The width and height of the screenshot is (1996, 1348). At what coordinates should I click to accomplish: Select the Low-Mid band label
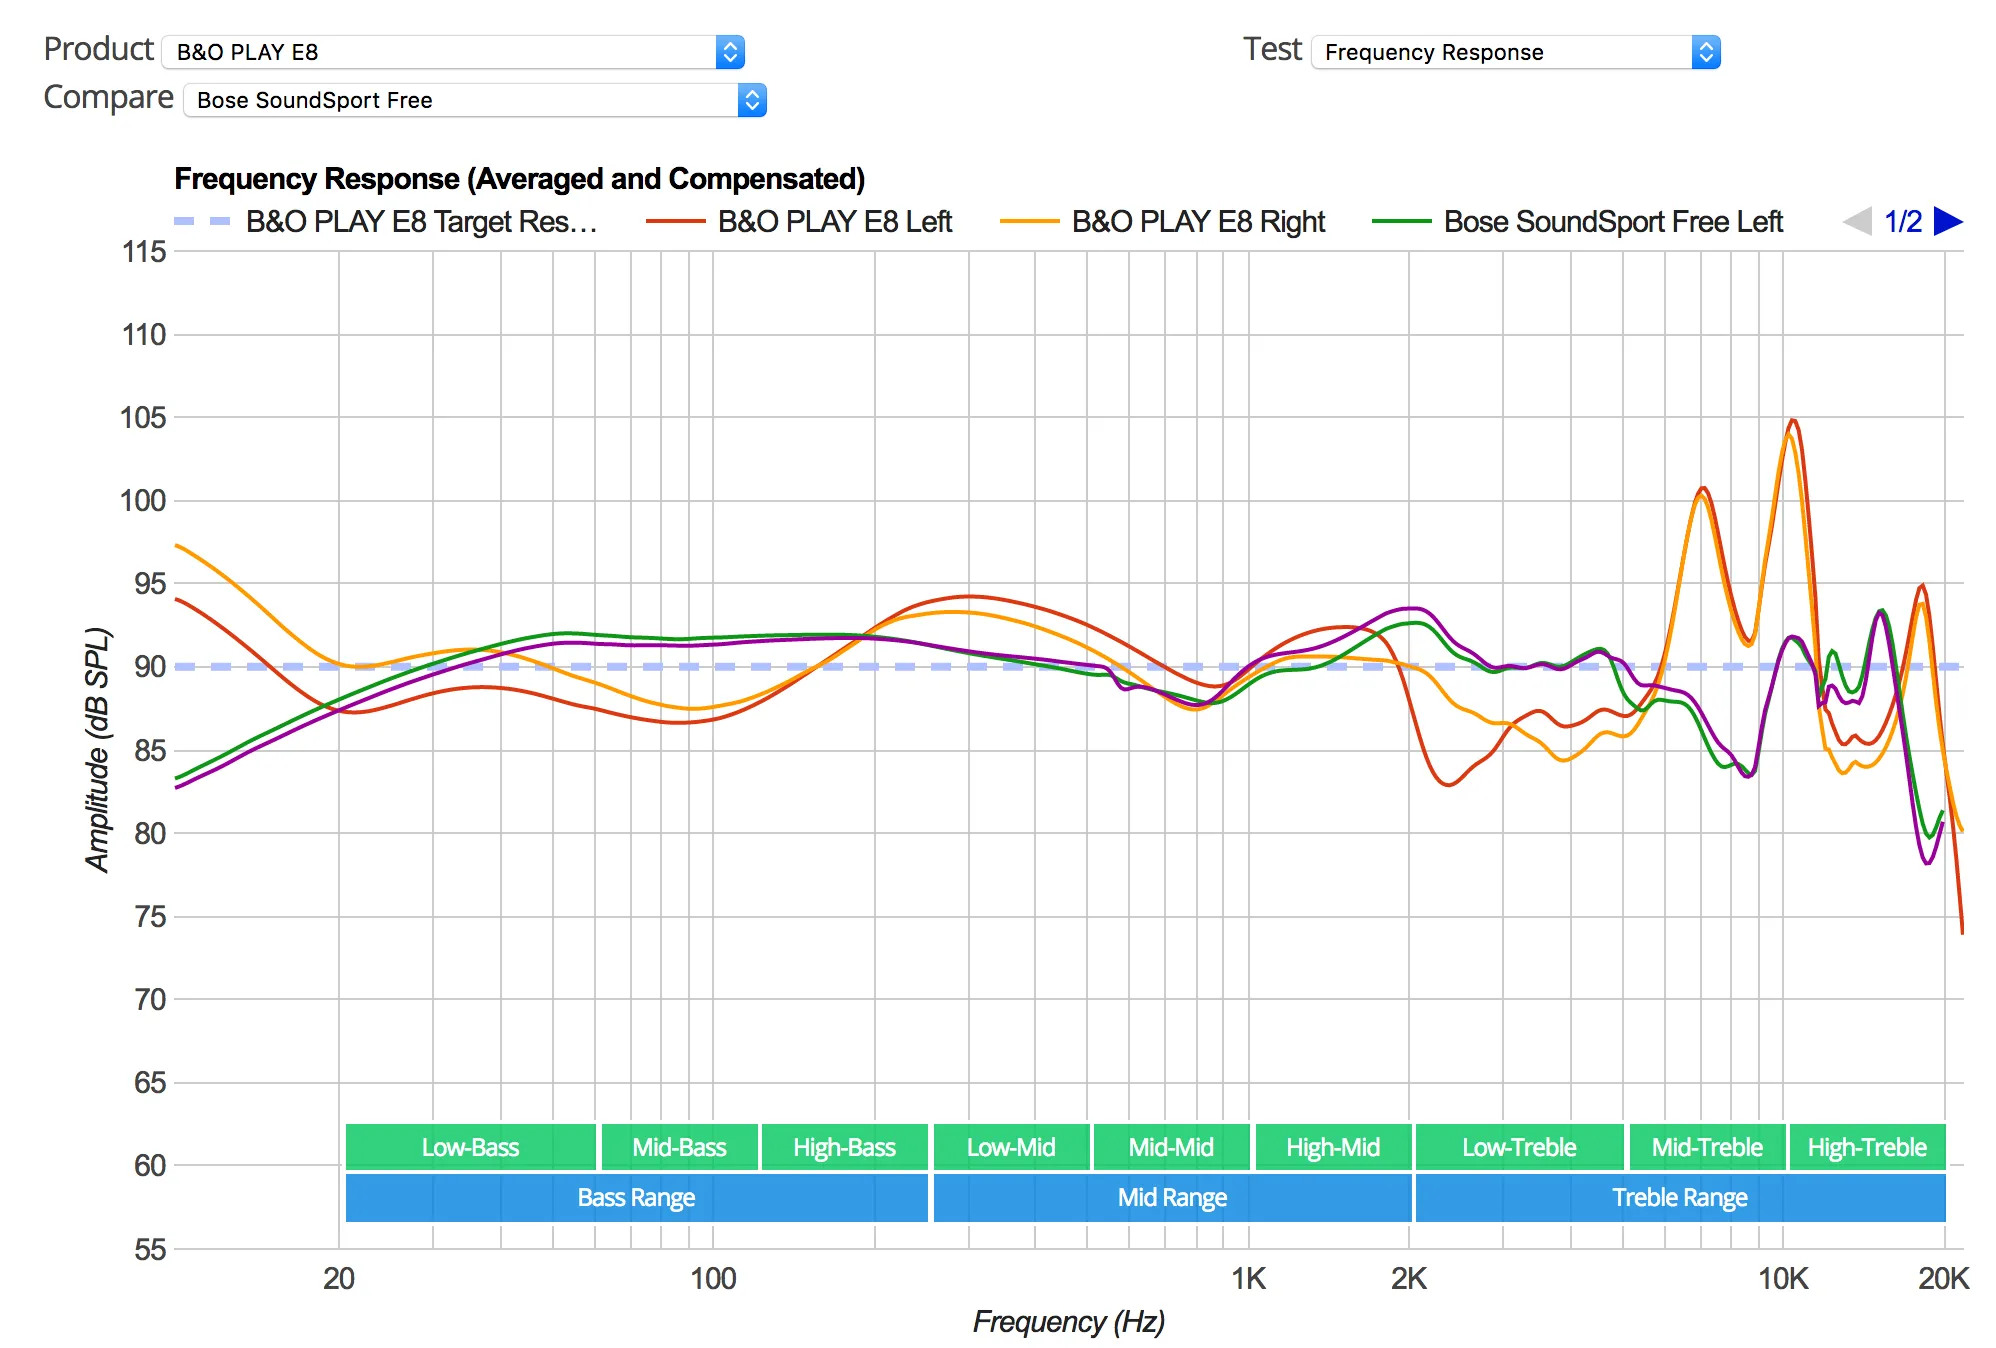(x=1010, y=1147)
